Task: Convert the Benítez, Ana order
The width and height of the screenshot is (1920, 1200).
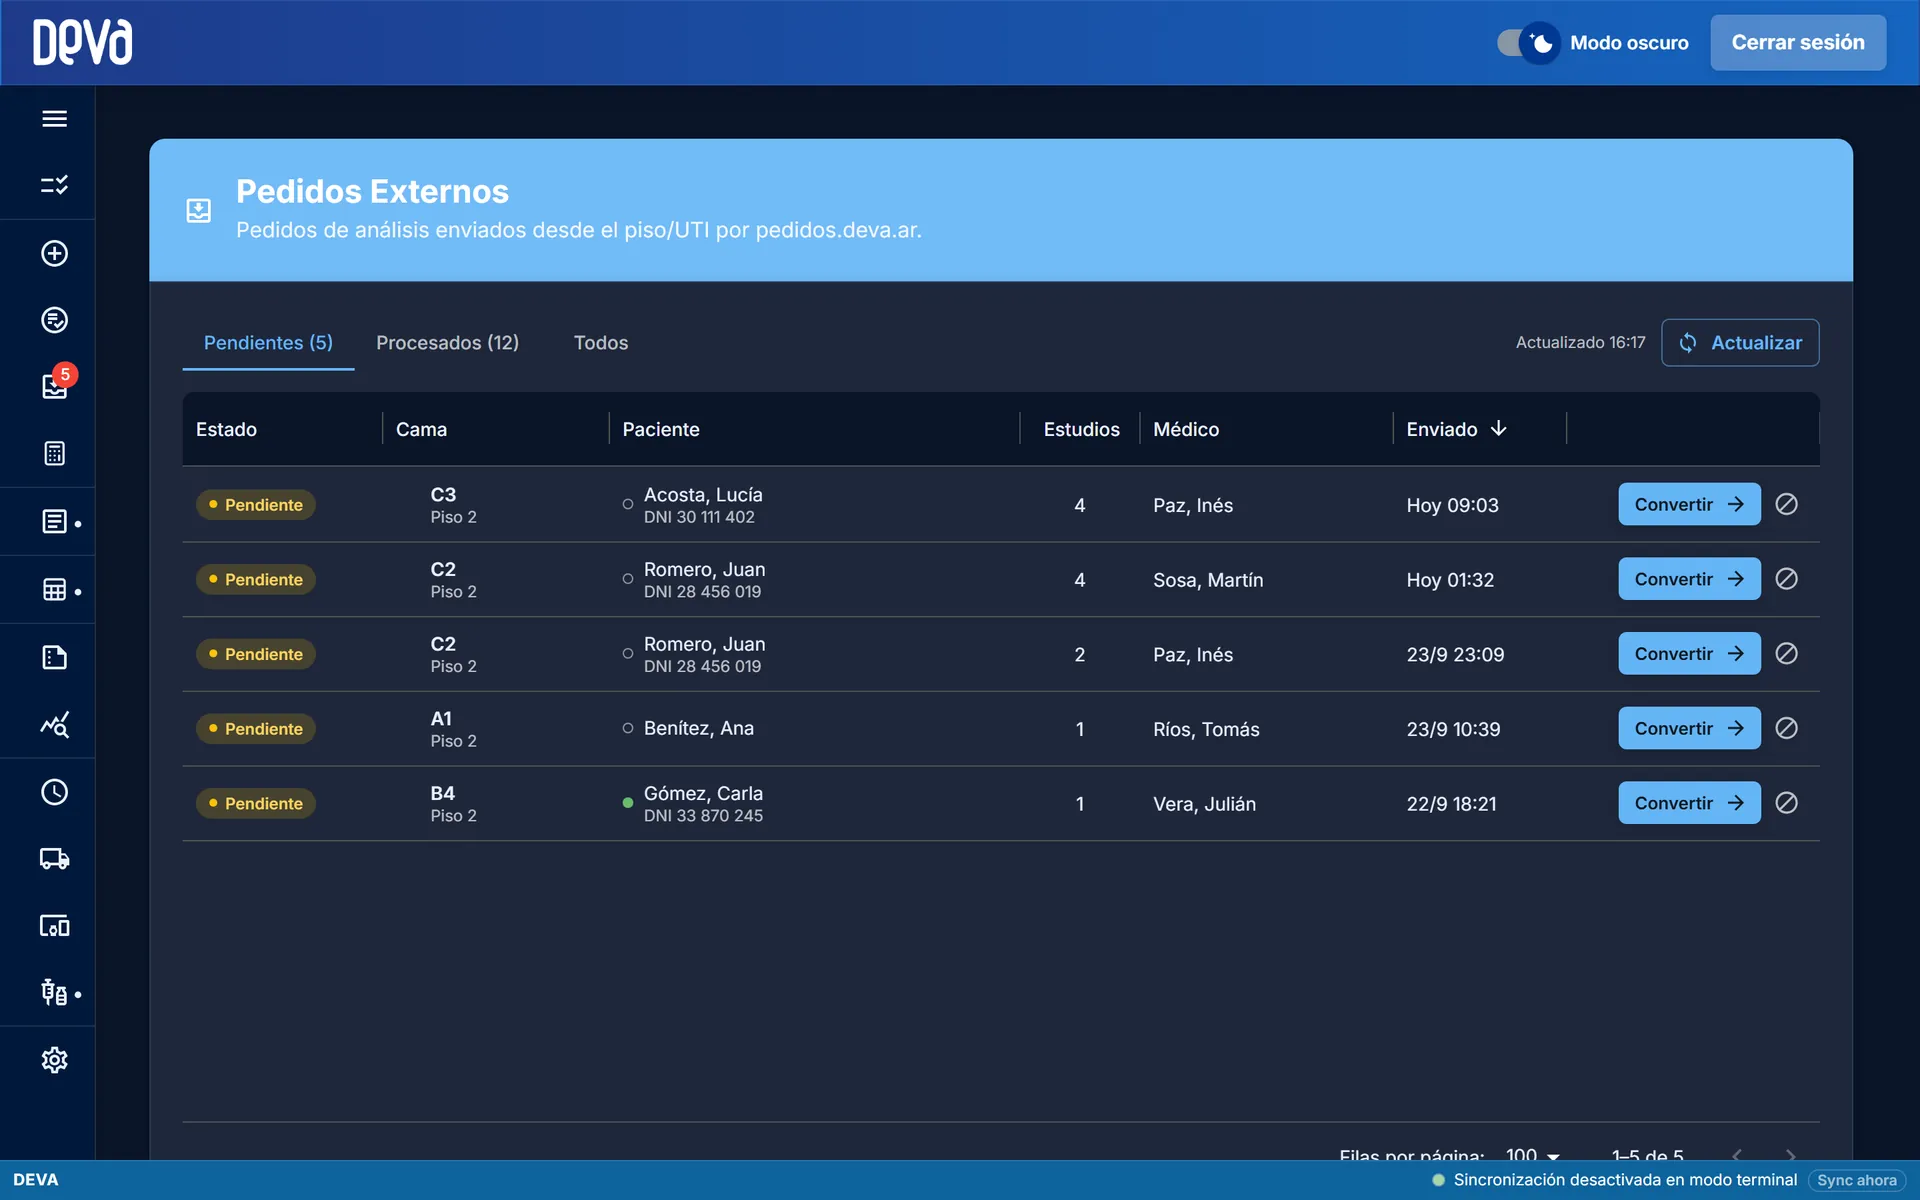Action: (x=1689, y=728)
